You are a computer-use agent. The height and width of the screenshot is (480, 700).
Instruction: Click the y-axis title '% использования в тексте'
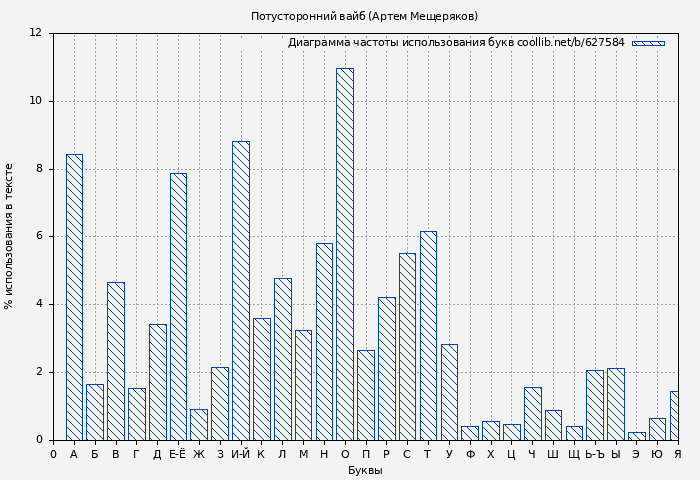[10, 236]
